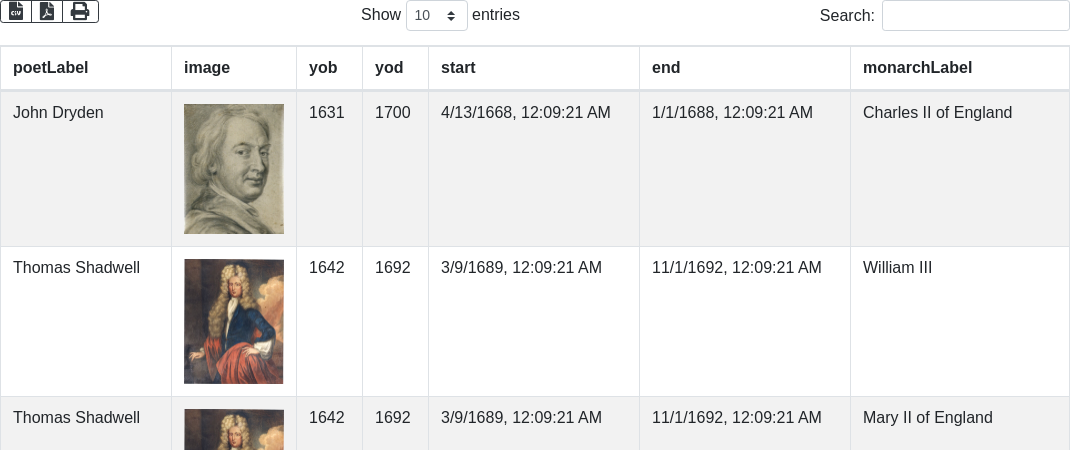
Task: Click John Dryden's start date 4/13/1668
Action: (525, 113)
